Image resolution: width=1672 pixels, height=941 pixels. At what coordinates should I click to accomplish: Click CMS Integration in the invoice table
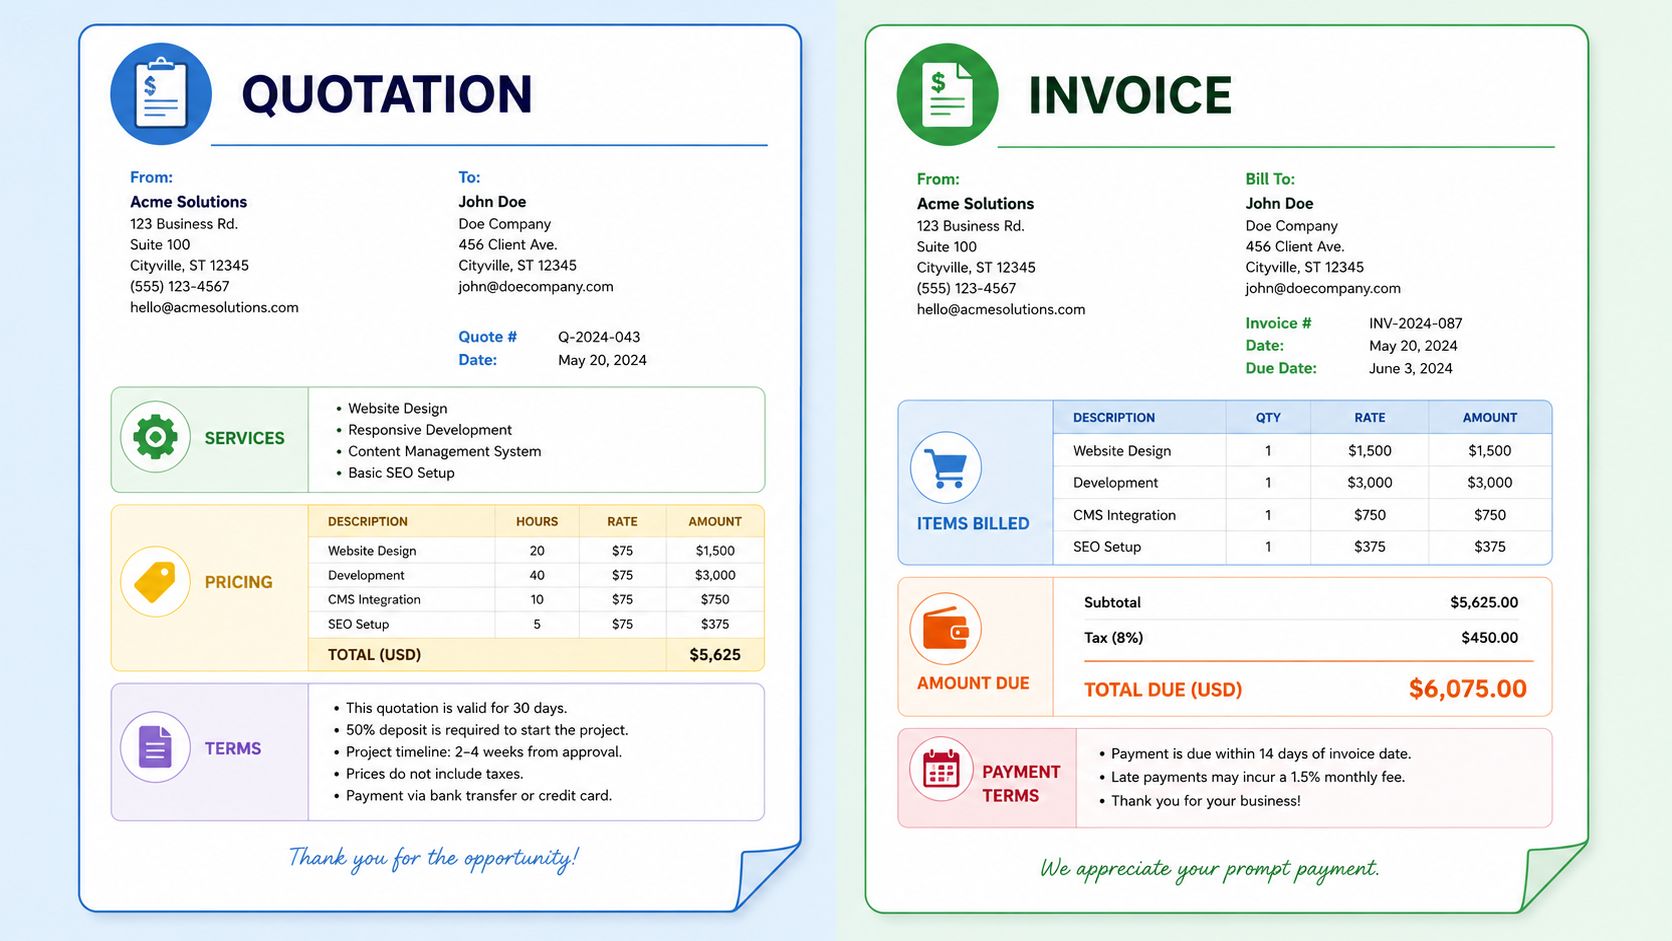1124,515
